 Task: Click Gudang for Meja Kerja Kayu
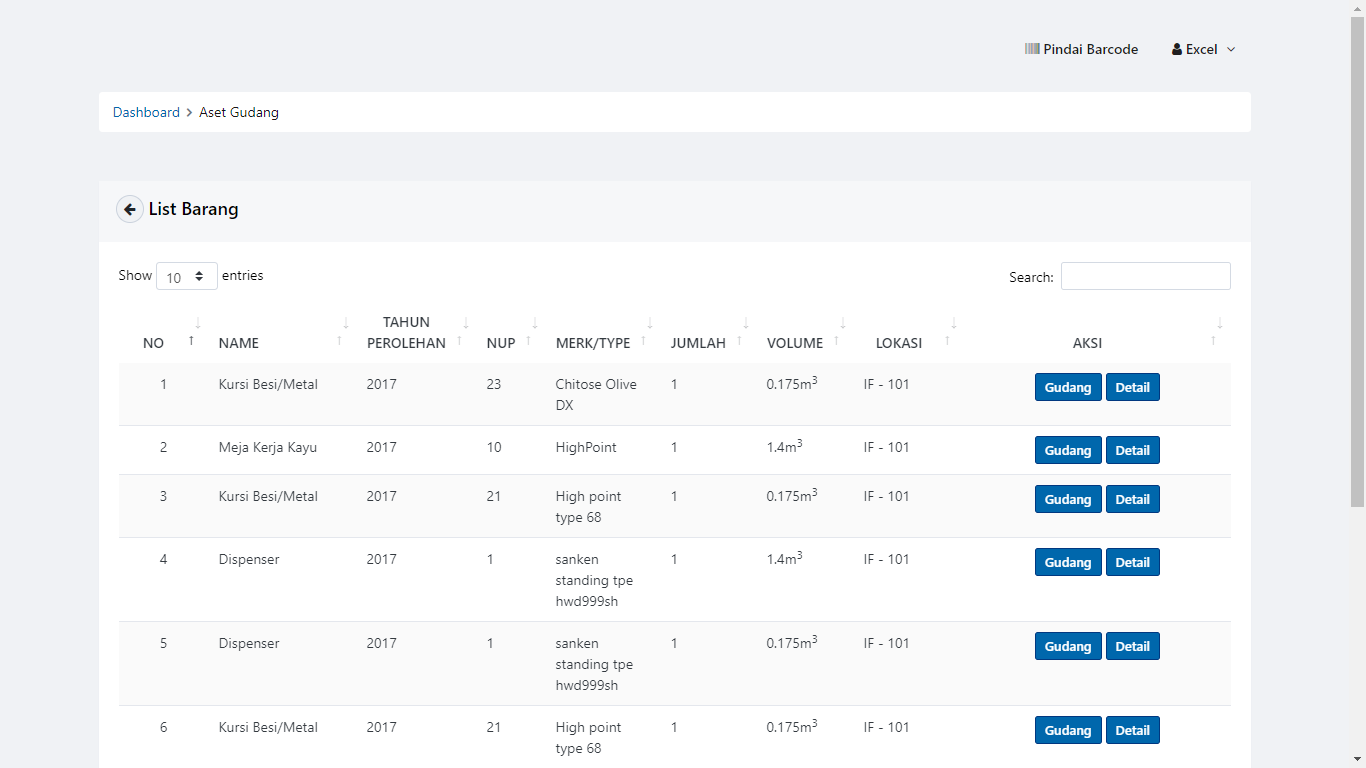[x=1068, y=450]
